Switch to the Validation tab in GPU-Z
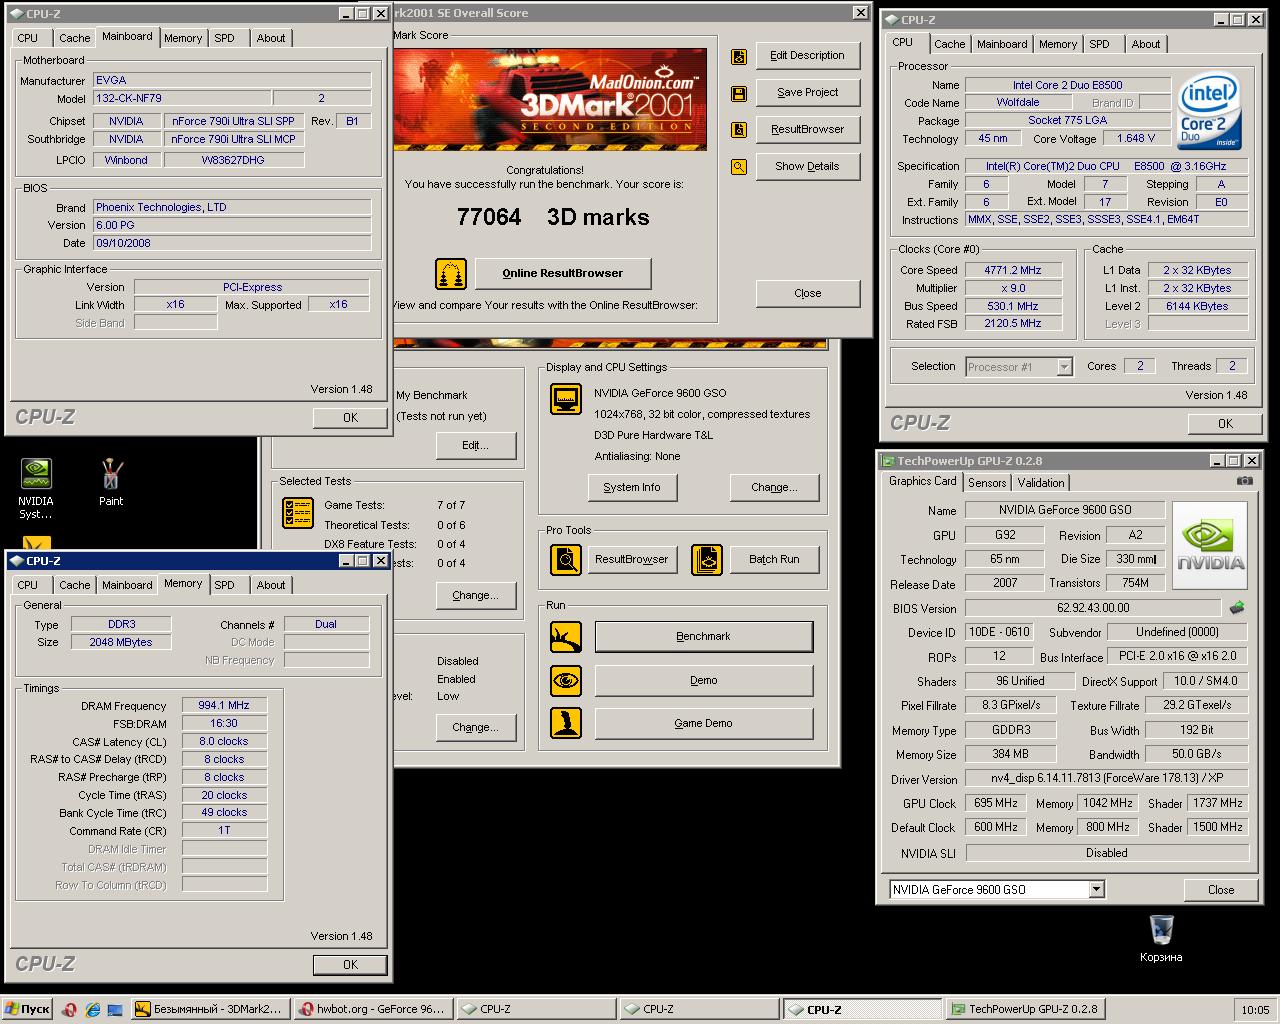Screen dimensions: 1280x1024 click(1041, 482)
